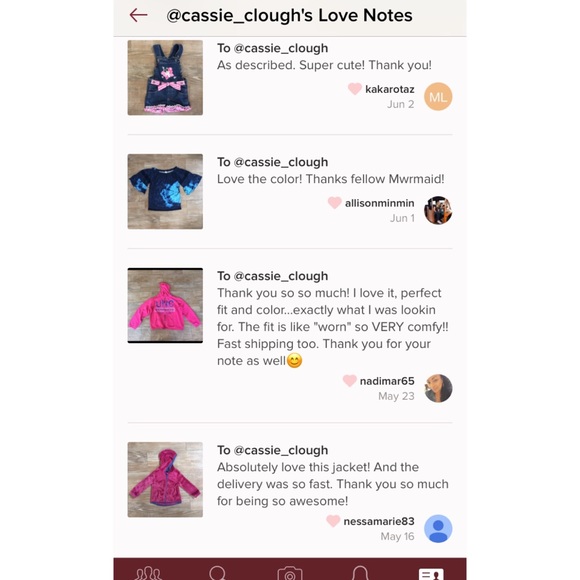Open the pink hoodie thumbnail
This screenshot has height=580, width=580.
tap(165, 306)
